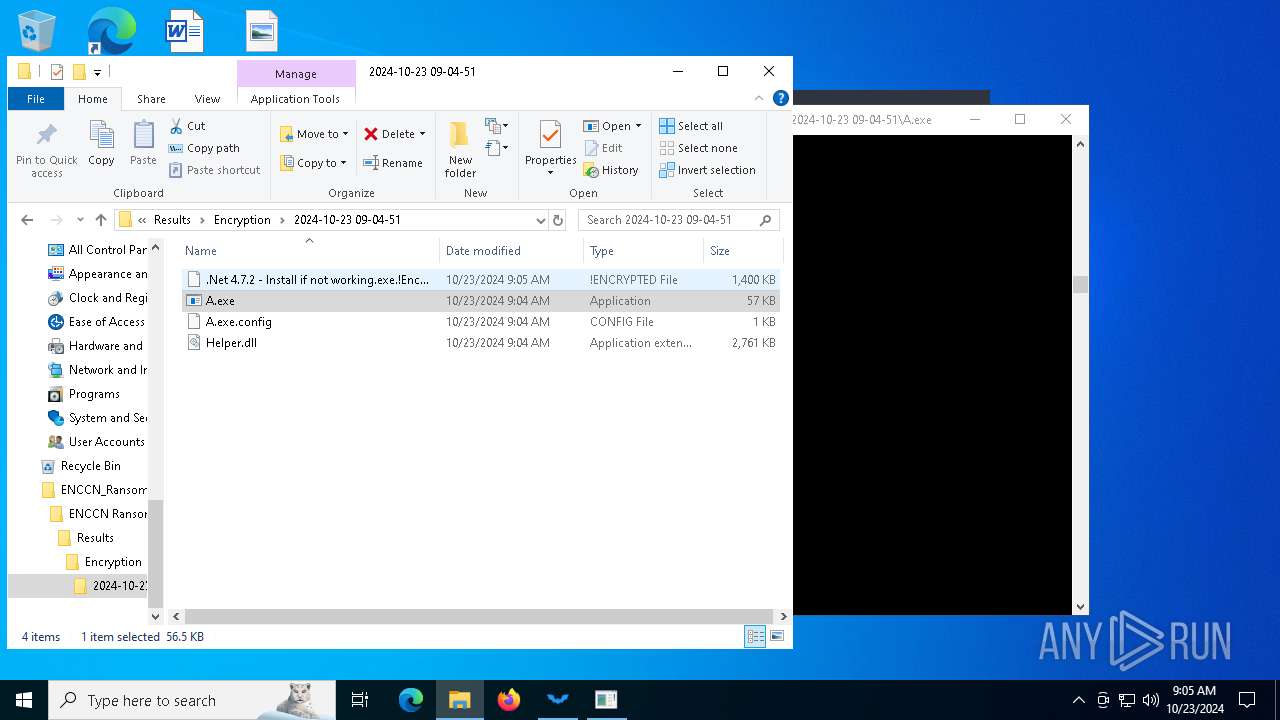Select the .Net 4.7.2 encrypted file

click(481, 280)
